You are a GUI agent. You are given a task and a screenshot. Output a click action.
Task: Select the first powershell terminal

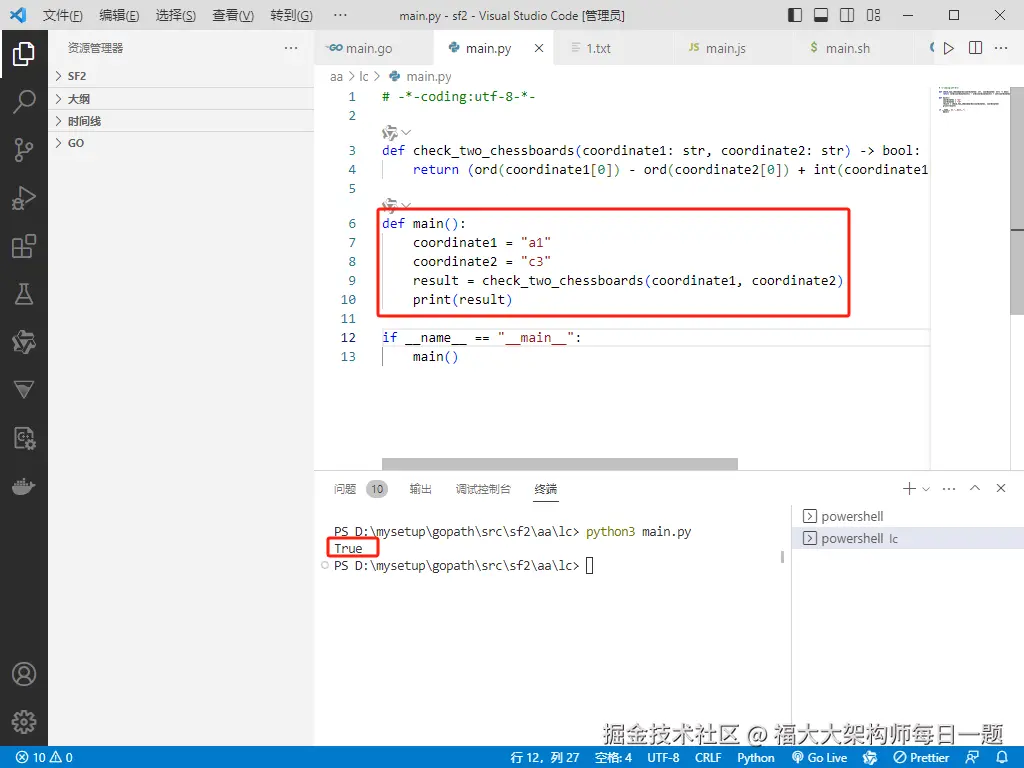[x=908, y=516]
